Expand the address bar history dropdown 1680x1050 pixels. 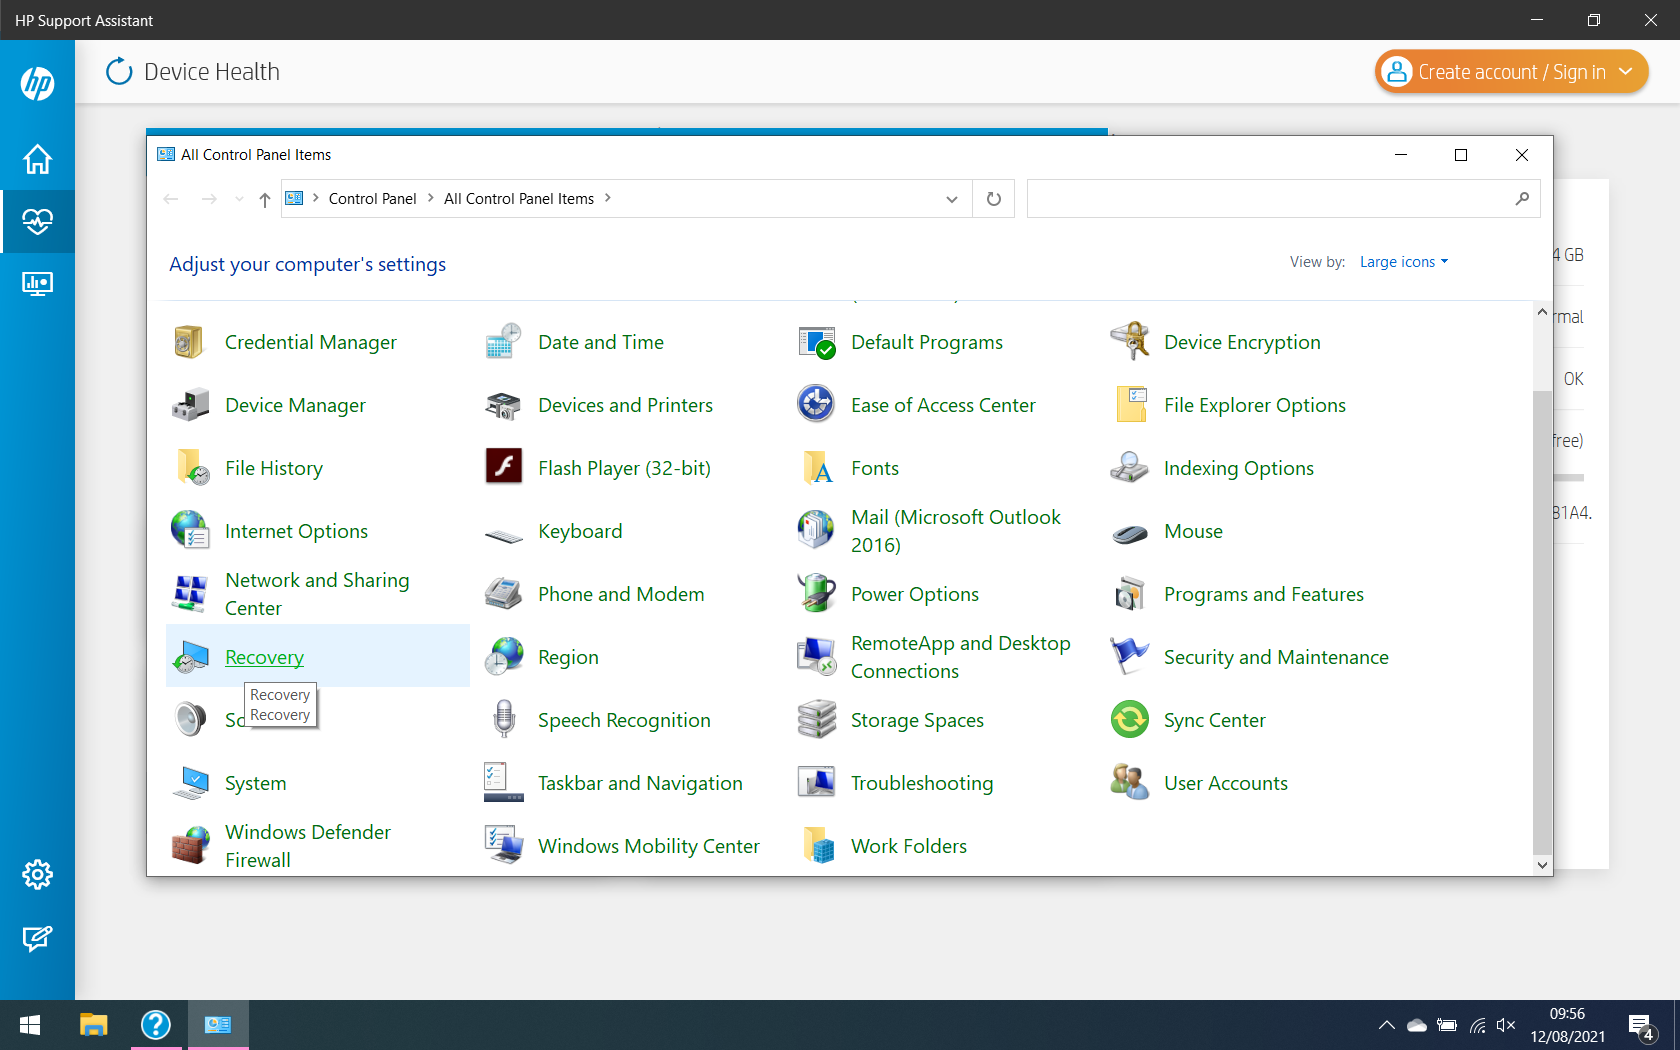(x=952, y=199)
